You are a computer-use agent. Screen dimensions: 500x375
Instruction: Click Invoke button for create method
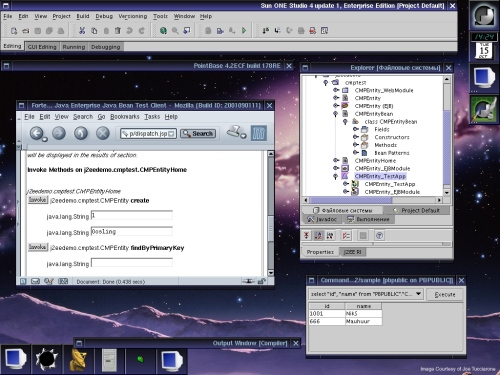click(37, 200)
